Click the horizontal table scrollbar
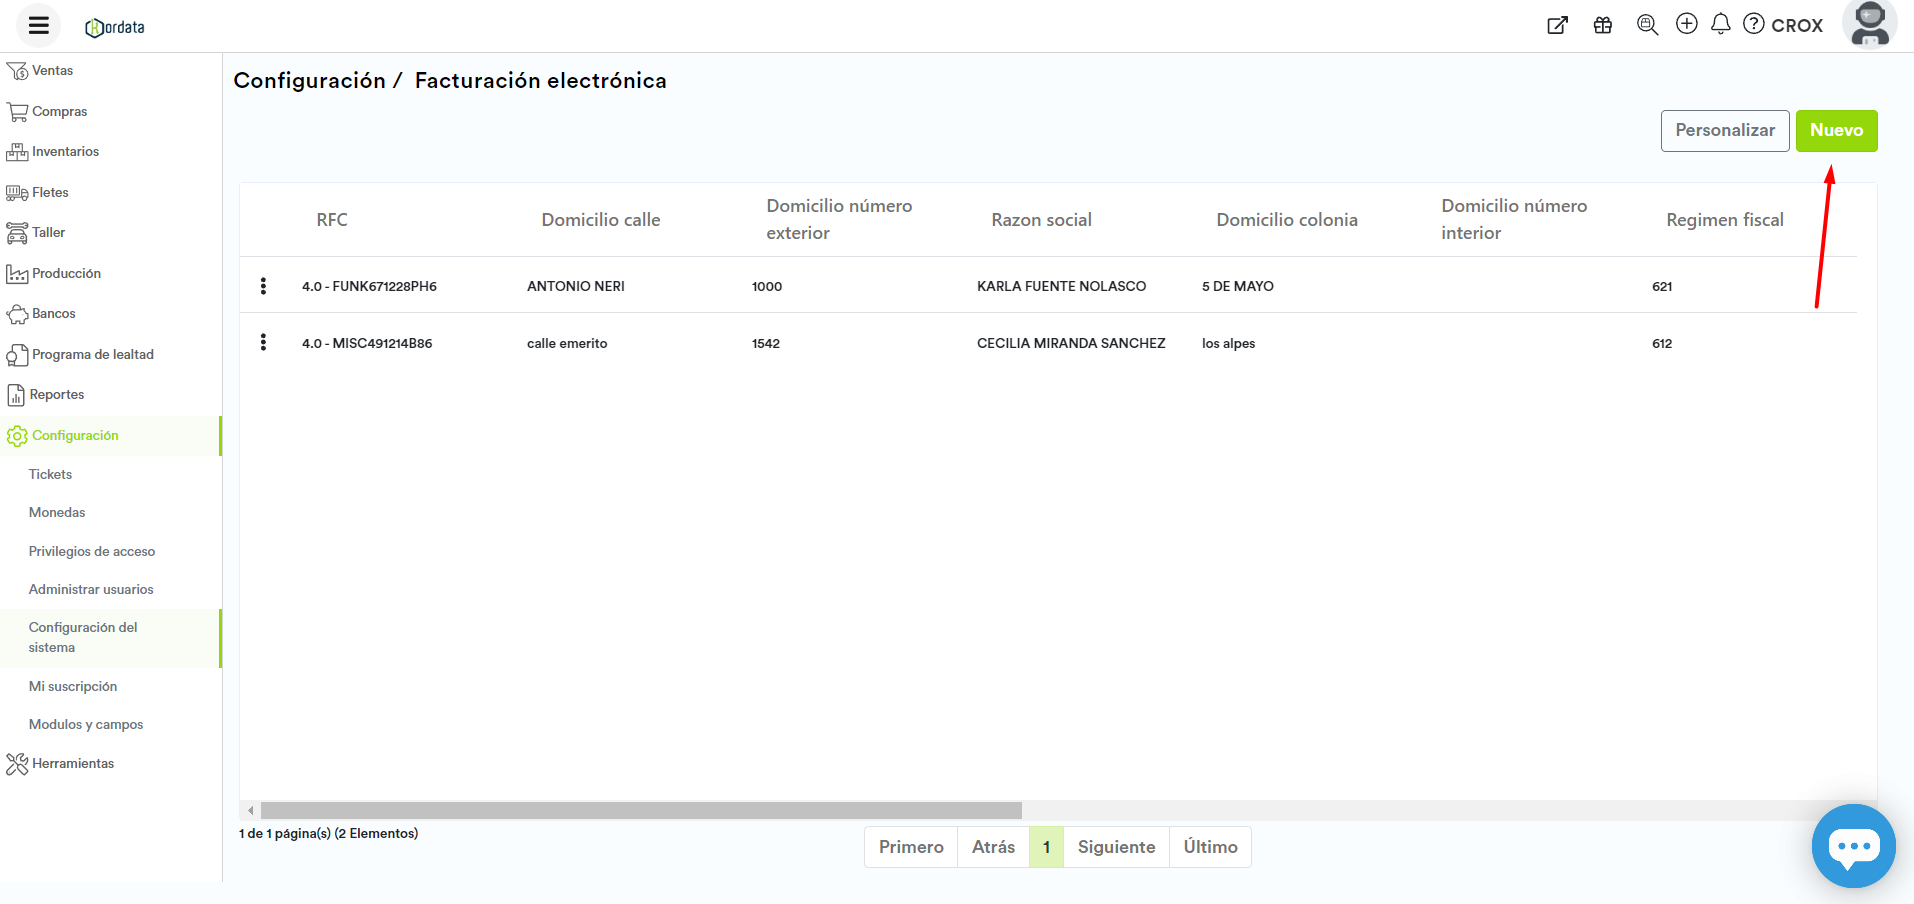The height and width of the screenshot is (904, 1914). [x=640, y=811]
